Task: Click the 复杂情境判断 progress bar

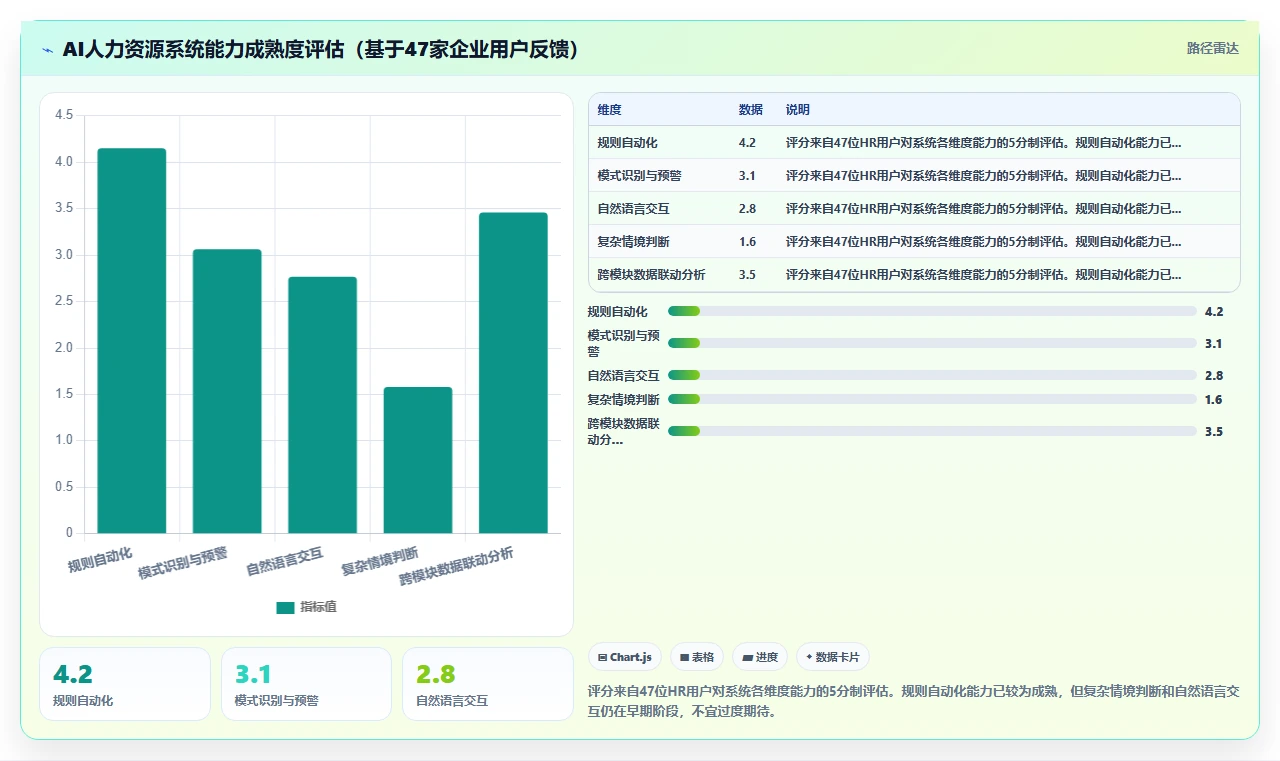Action: 932,399
